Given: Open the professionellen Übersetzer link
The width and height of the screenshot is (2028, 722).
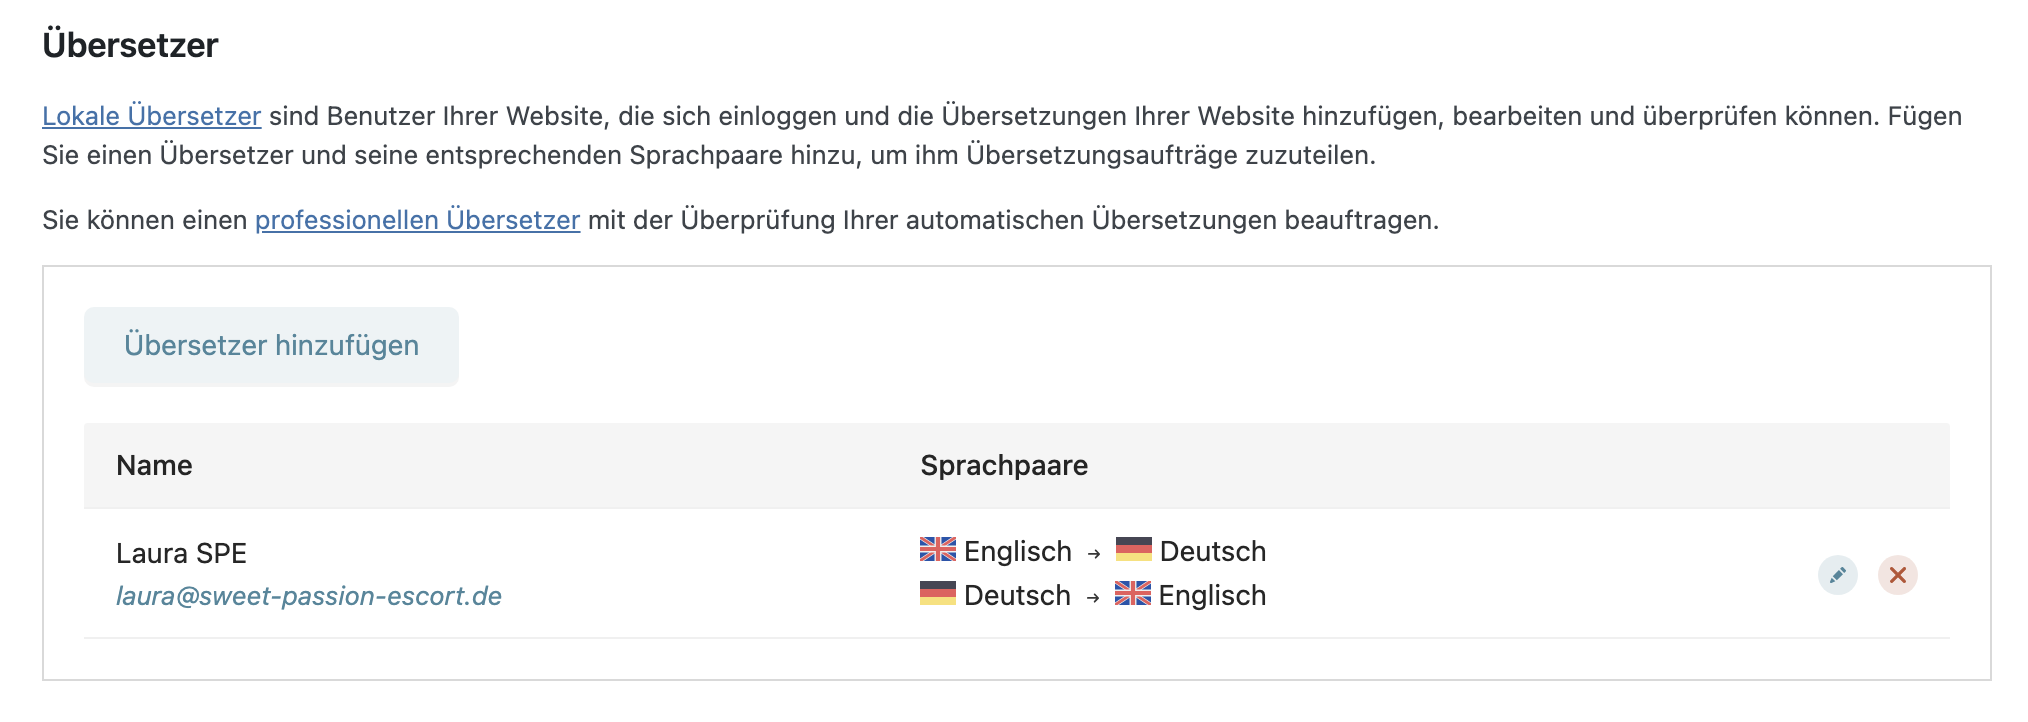Looking at the screenshot, I should coord(418,220).
